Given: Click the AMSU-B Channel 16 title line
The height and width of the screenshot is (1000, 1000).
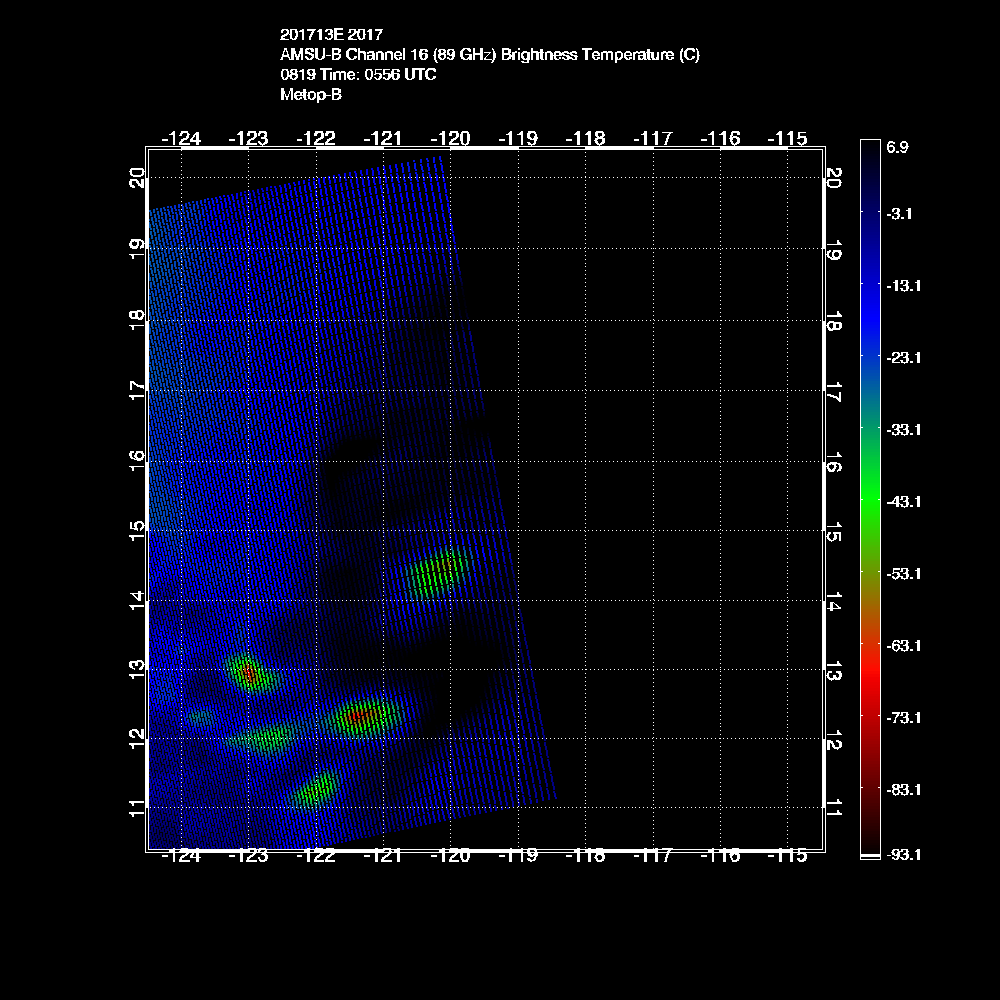Looking at the screenshot, I should (x=489, y=55).
